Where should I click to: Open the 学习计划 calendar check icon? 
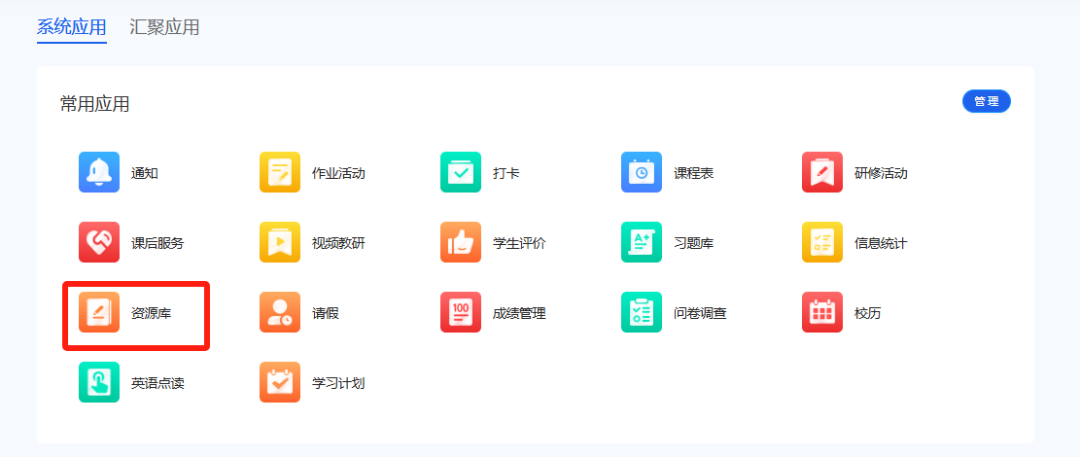click(x=280, y=383)
